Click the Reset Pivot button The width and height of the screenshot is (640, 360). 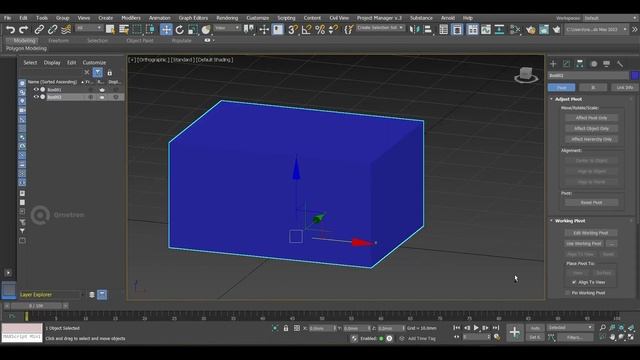[591, 203]
